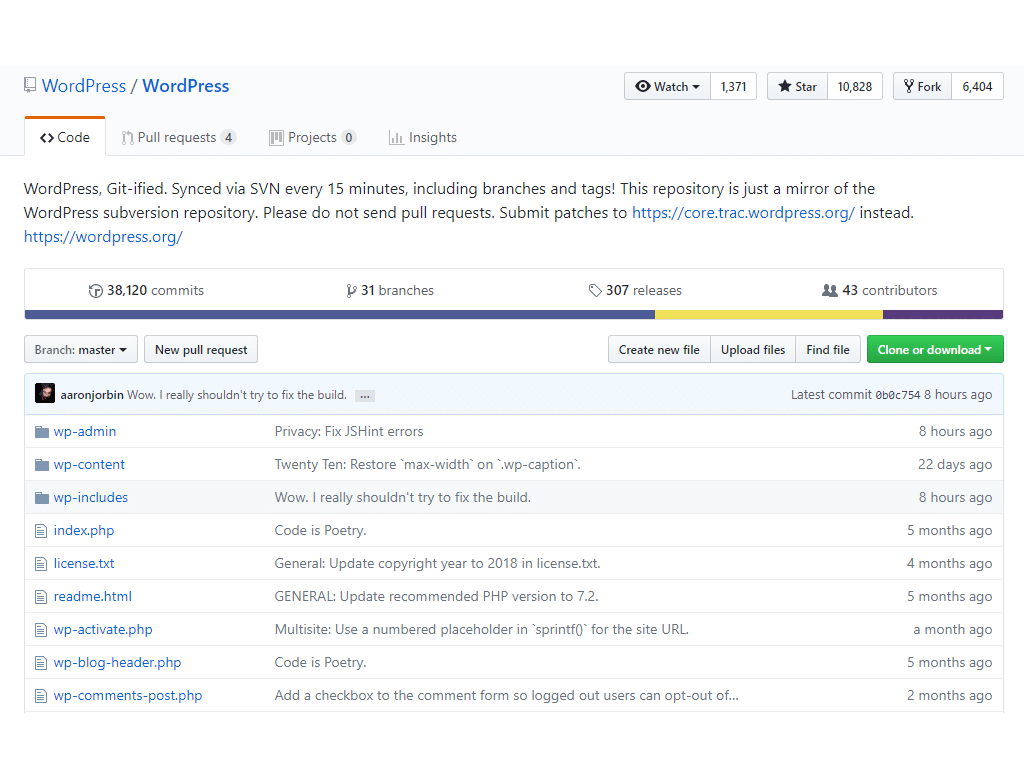
Task: Open the index.php file
Action: (x=84, y=531)
